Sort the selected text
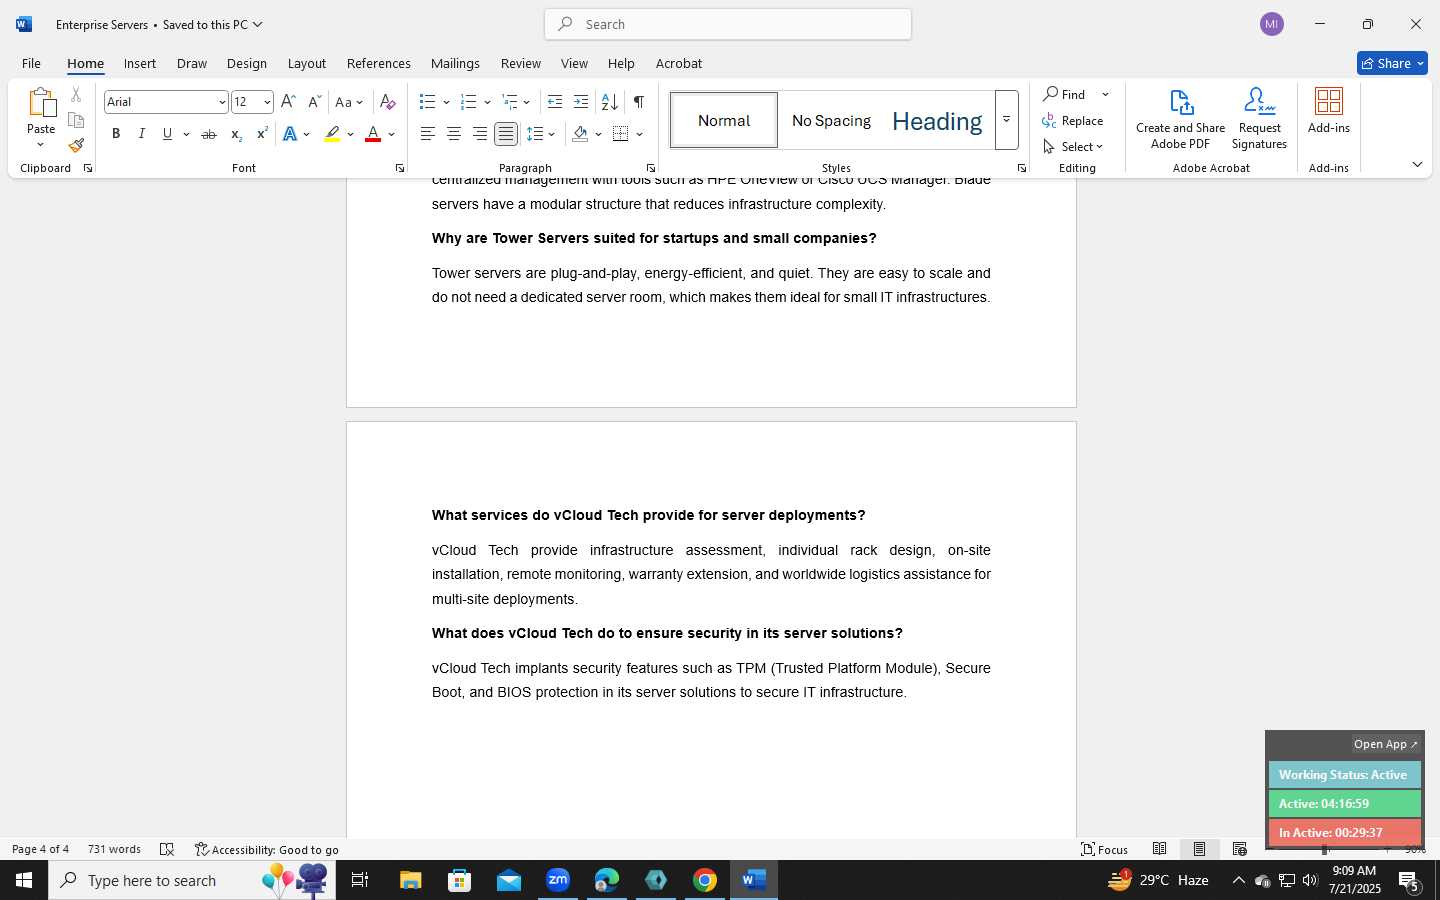Screen dimensions: 1440x900 click(x=609, y=102)
